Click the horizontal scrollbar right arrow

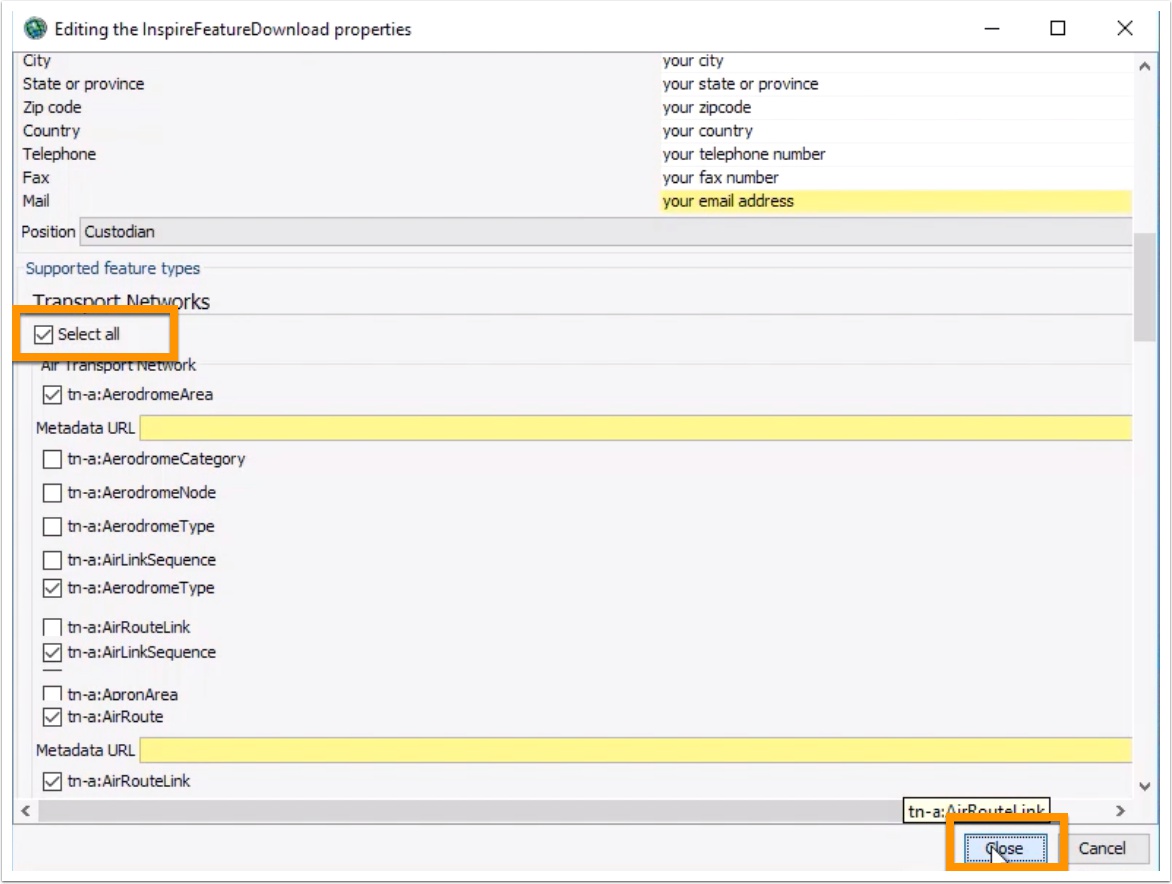click(x=1120, y=811)
